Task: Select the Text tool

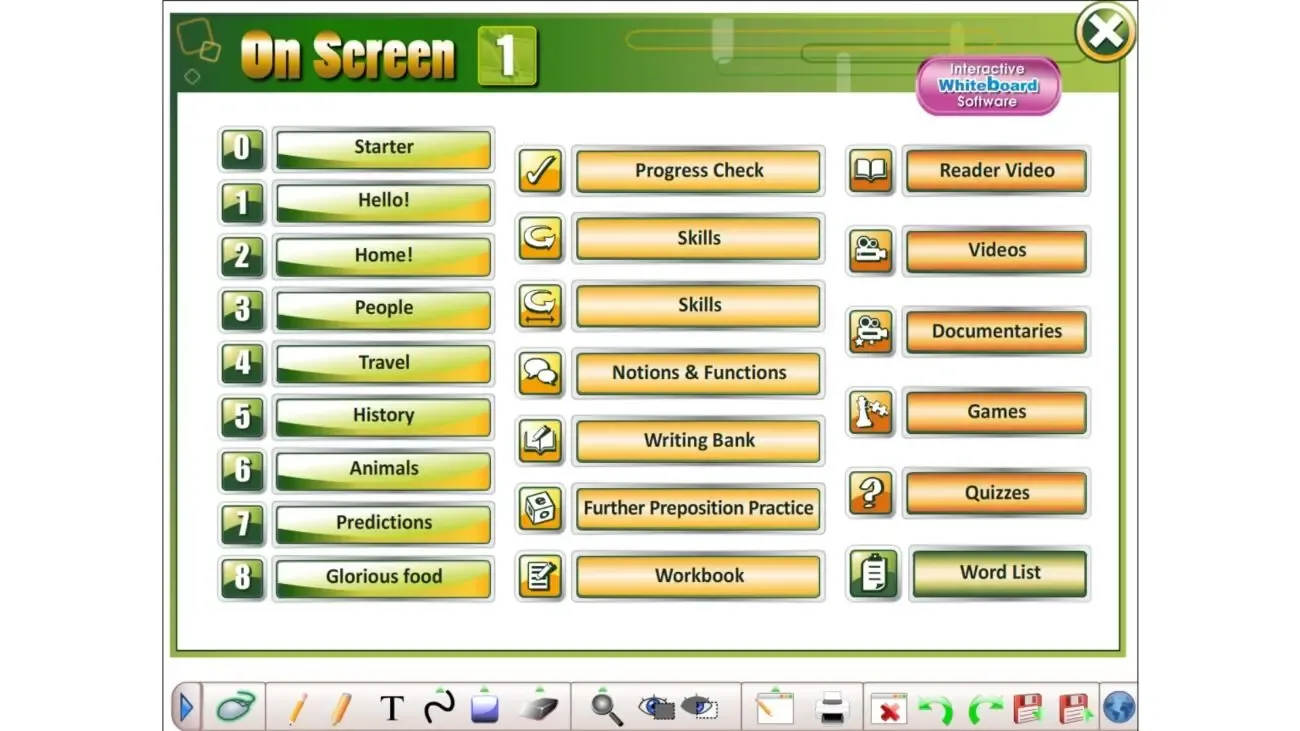Action: coord(391,708)
